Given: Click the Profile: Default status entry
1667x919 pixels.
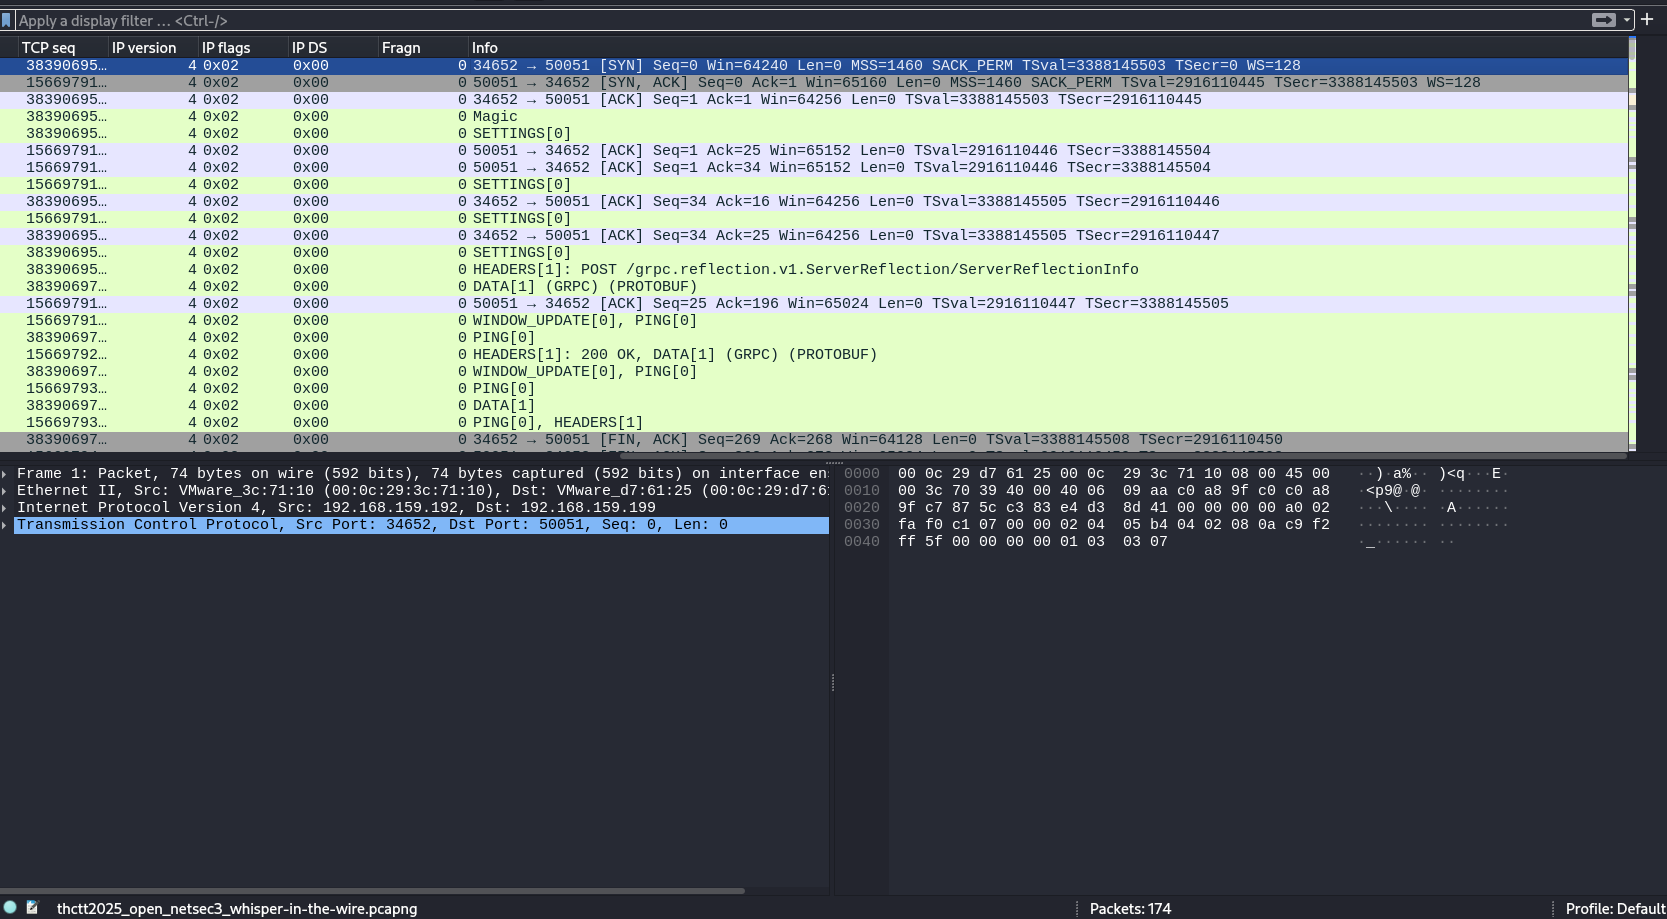Looking at the screenshot, I should tap(1615, 908).
